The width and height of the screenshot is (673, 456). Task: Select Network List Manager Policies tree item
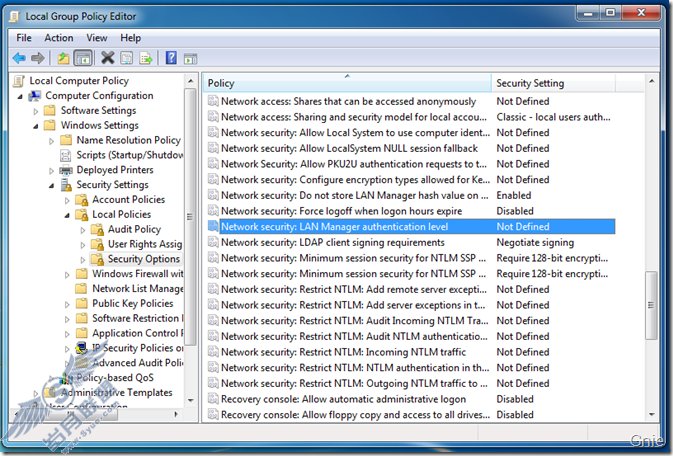(x=137, y=289)
